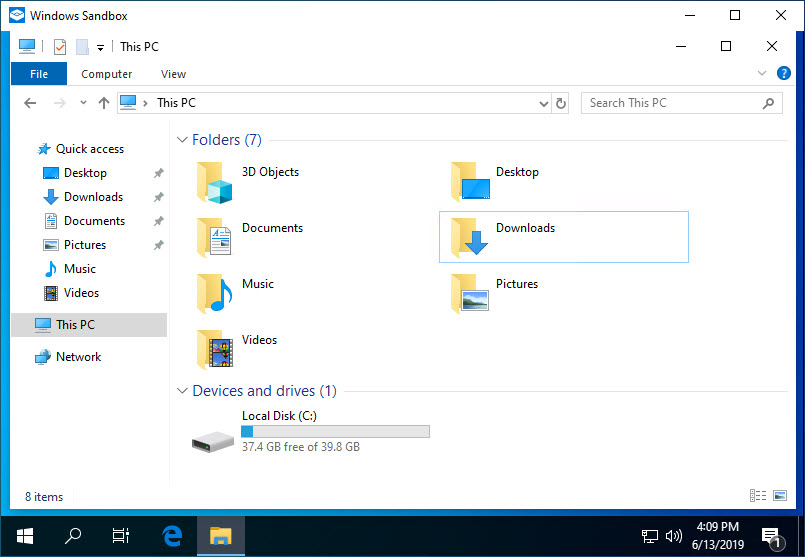Viewport: 805px width, 557px height.
Task: Click the Explorer title bar computer icon
Action: point(27,46)
